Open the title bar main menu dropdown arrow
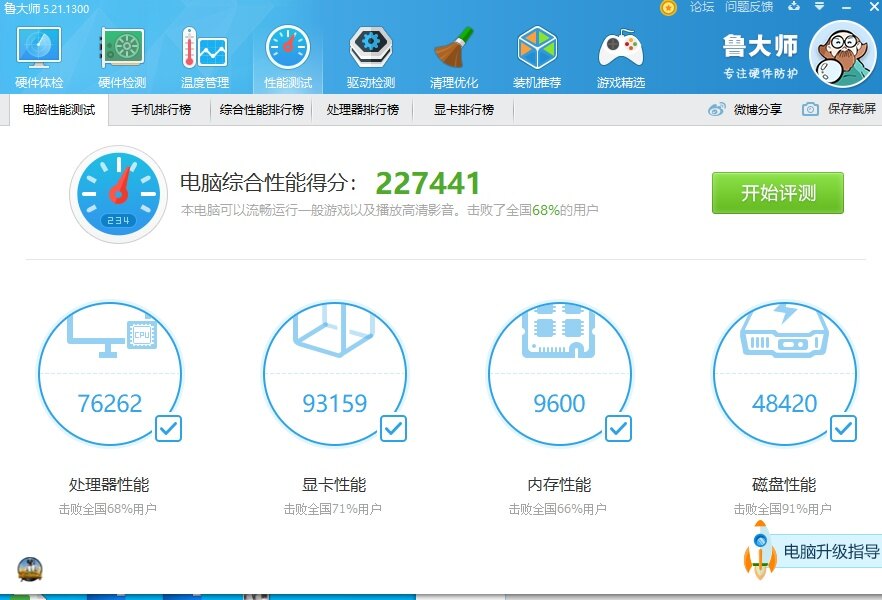The image size is (882, 600). click(x=818, y=8)
